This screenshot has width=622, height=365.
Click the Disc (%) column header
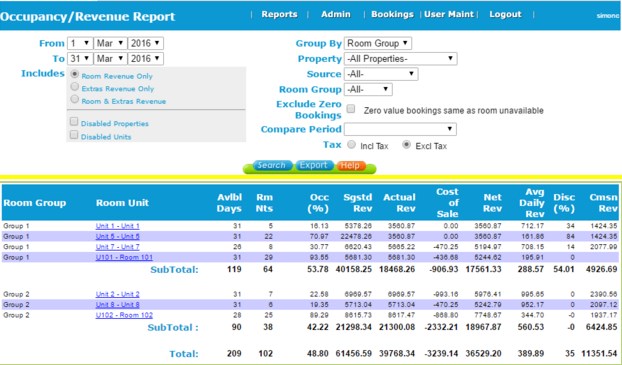point(564,203)
